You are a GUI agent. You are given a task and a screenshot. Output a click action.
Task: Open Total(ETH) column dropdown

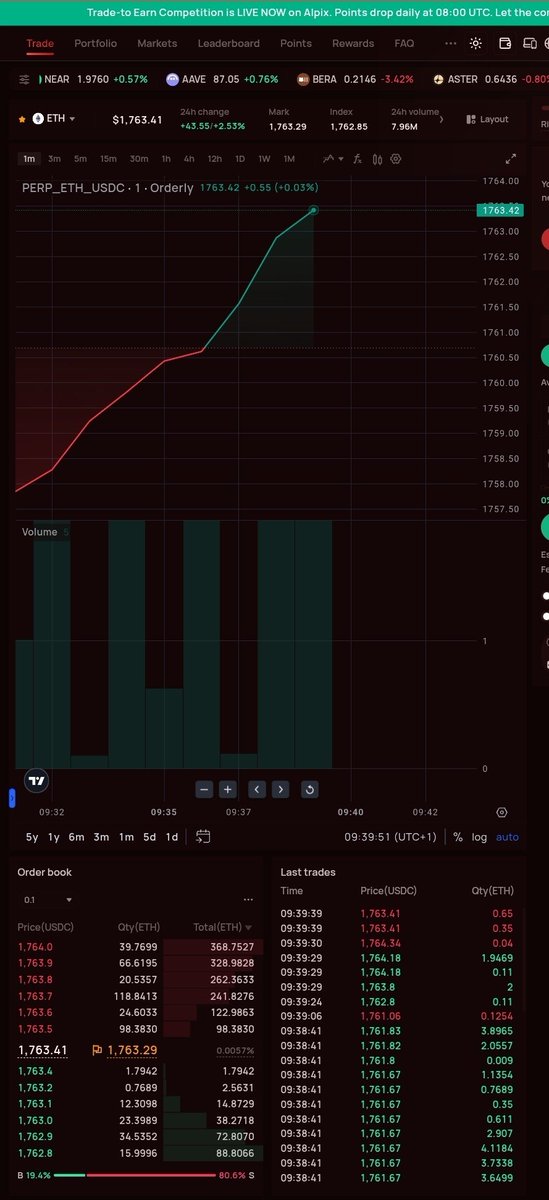(x=223, y=927)
